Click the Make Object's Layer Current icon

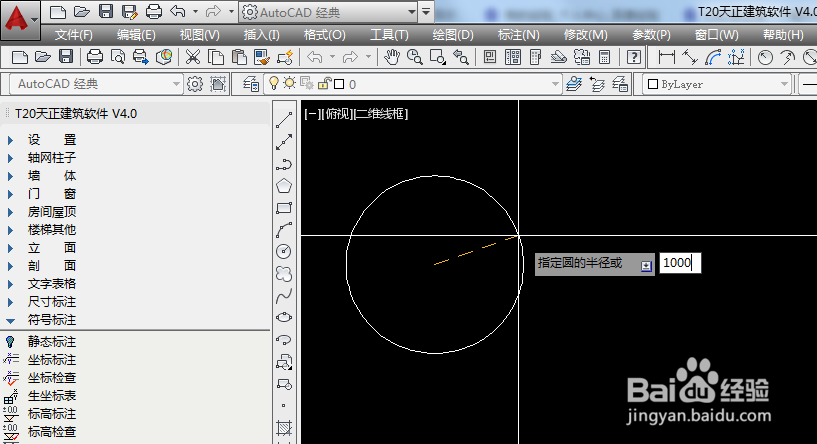pyautogui.click(x=574, y=84)
